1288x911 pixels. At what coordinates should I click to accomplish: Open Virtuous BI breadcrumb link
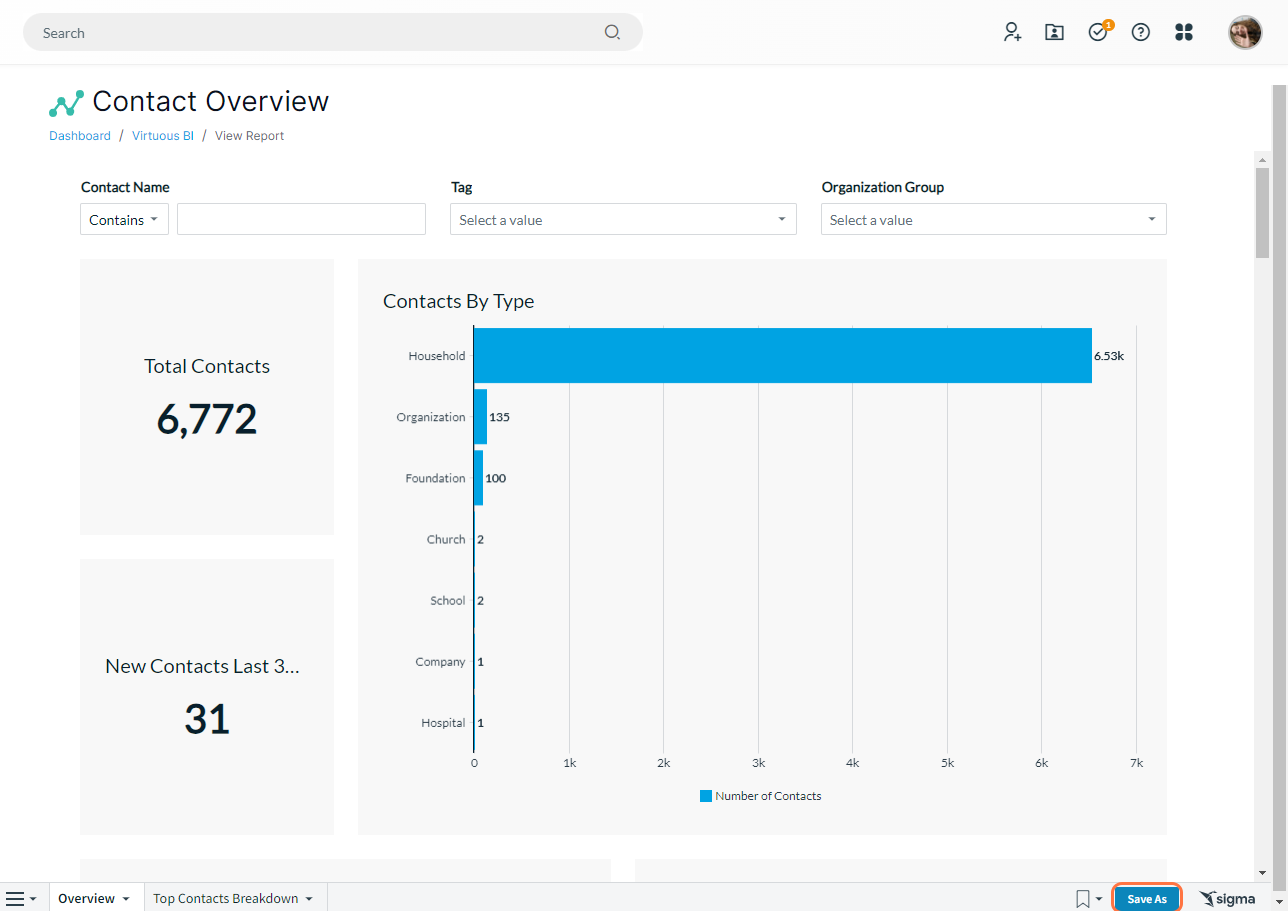[x=163, y=136]
